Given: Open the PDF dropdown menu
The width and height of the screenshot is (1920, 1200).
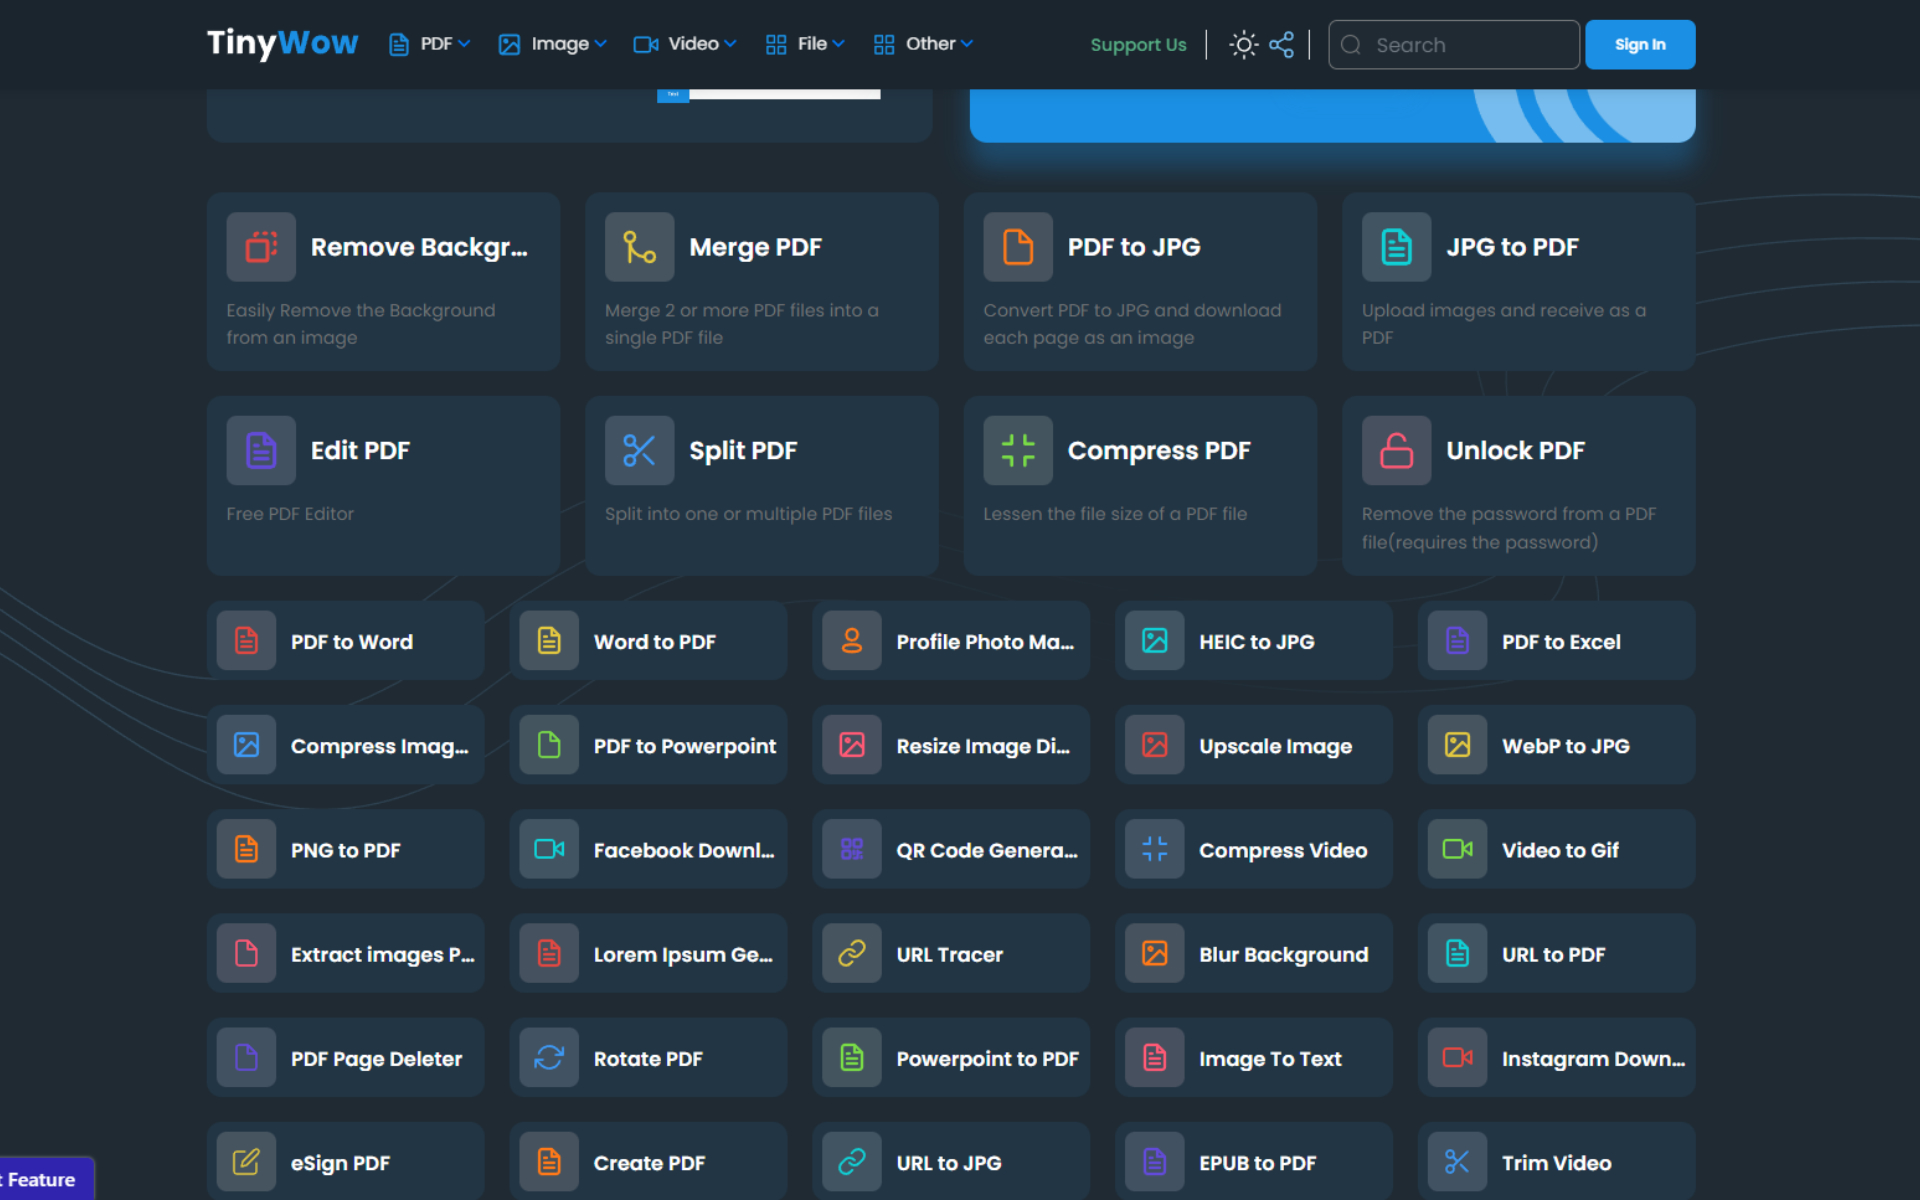Looking at the screenshot, I should pos(430,44).
